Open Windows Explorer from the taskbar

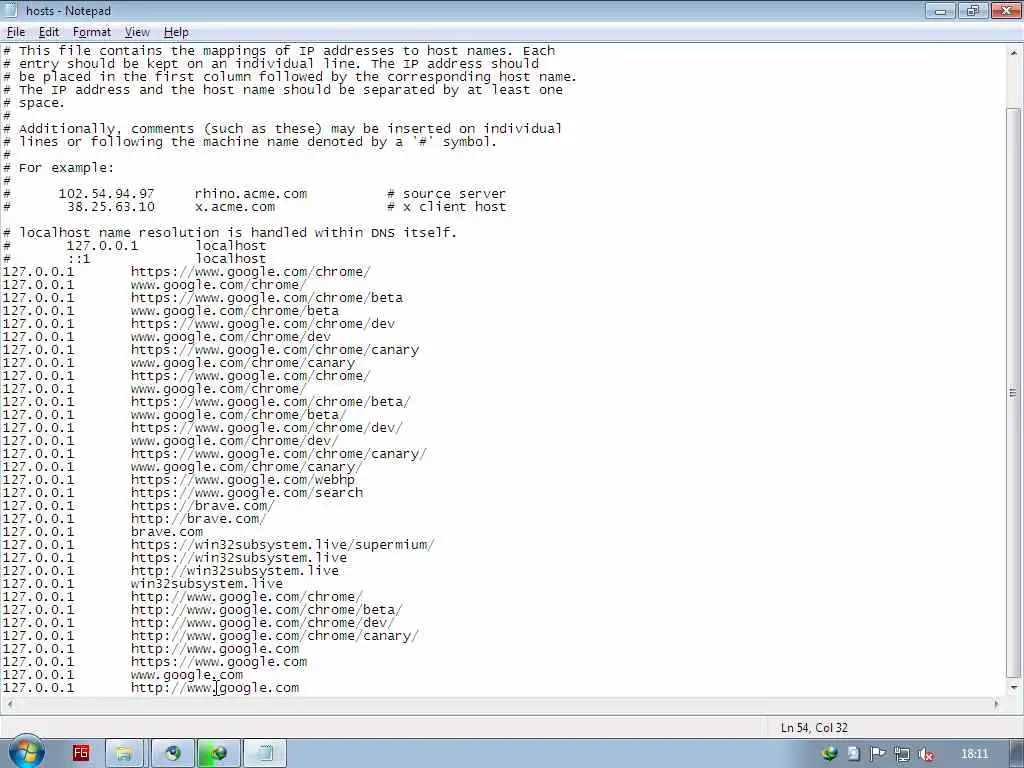point(124,753)
